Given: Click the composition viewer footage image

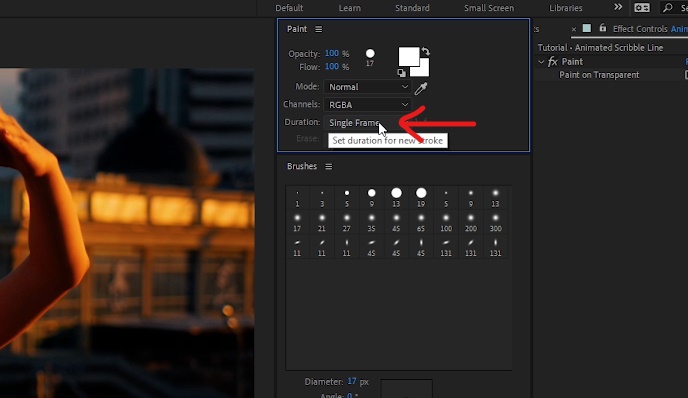Looking at the screenshot, I should pos(127,233).
